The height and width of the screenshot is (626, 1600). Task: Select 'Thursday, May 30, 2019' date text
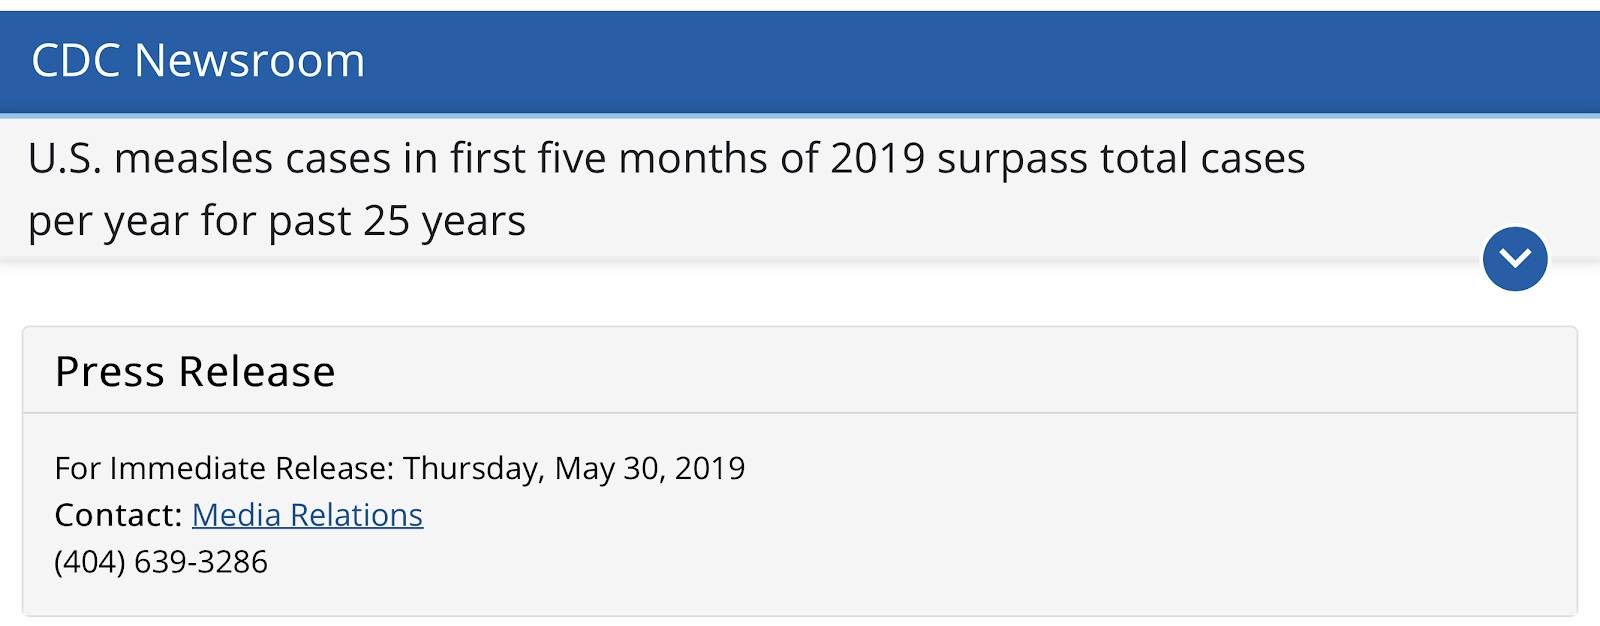click(x=574, y=468)
